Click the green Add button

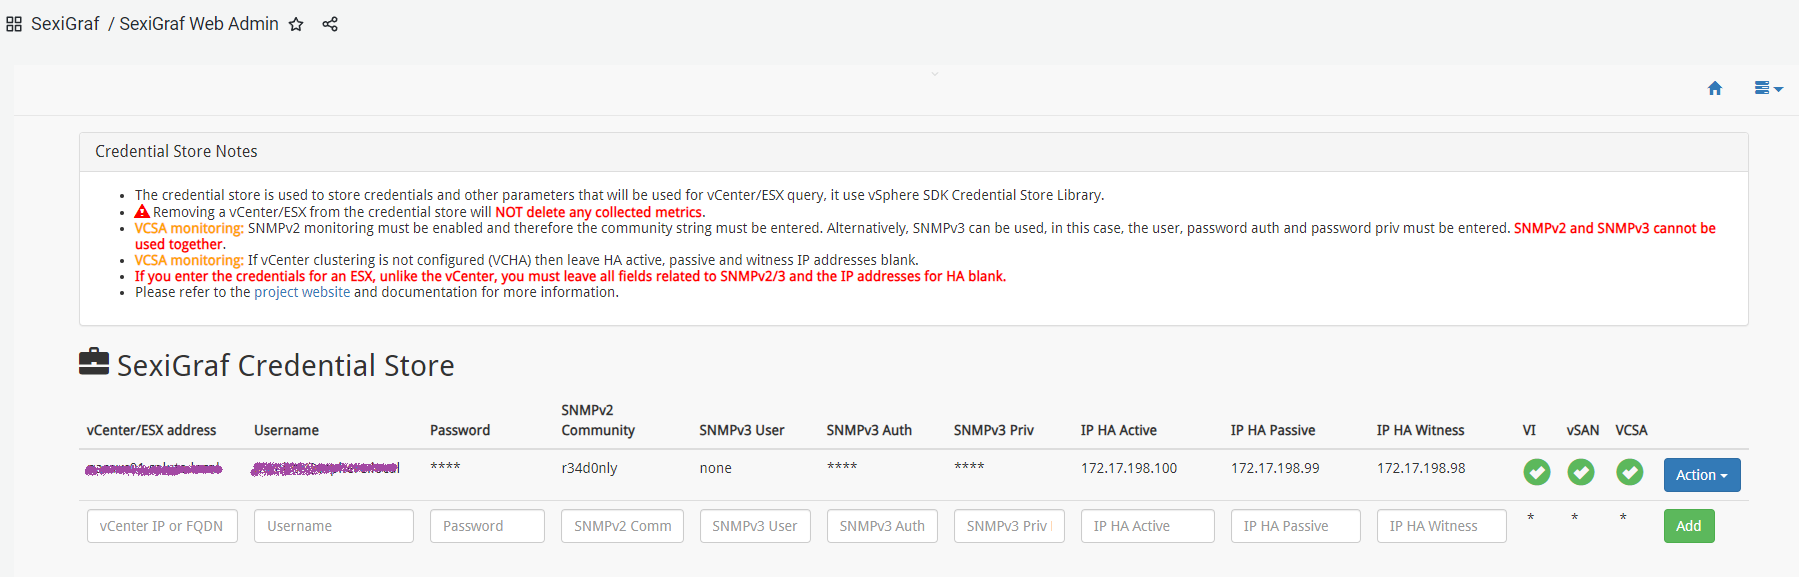1689,526
